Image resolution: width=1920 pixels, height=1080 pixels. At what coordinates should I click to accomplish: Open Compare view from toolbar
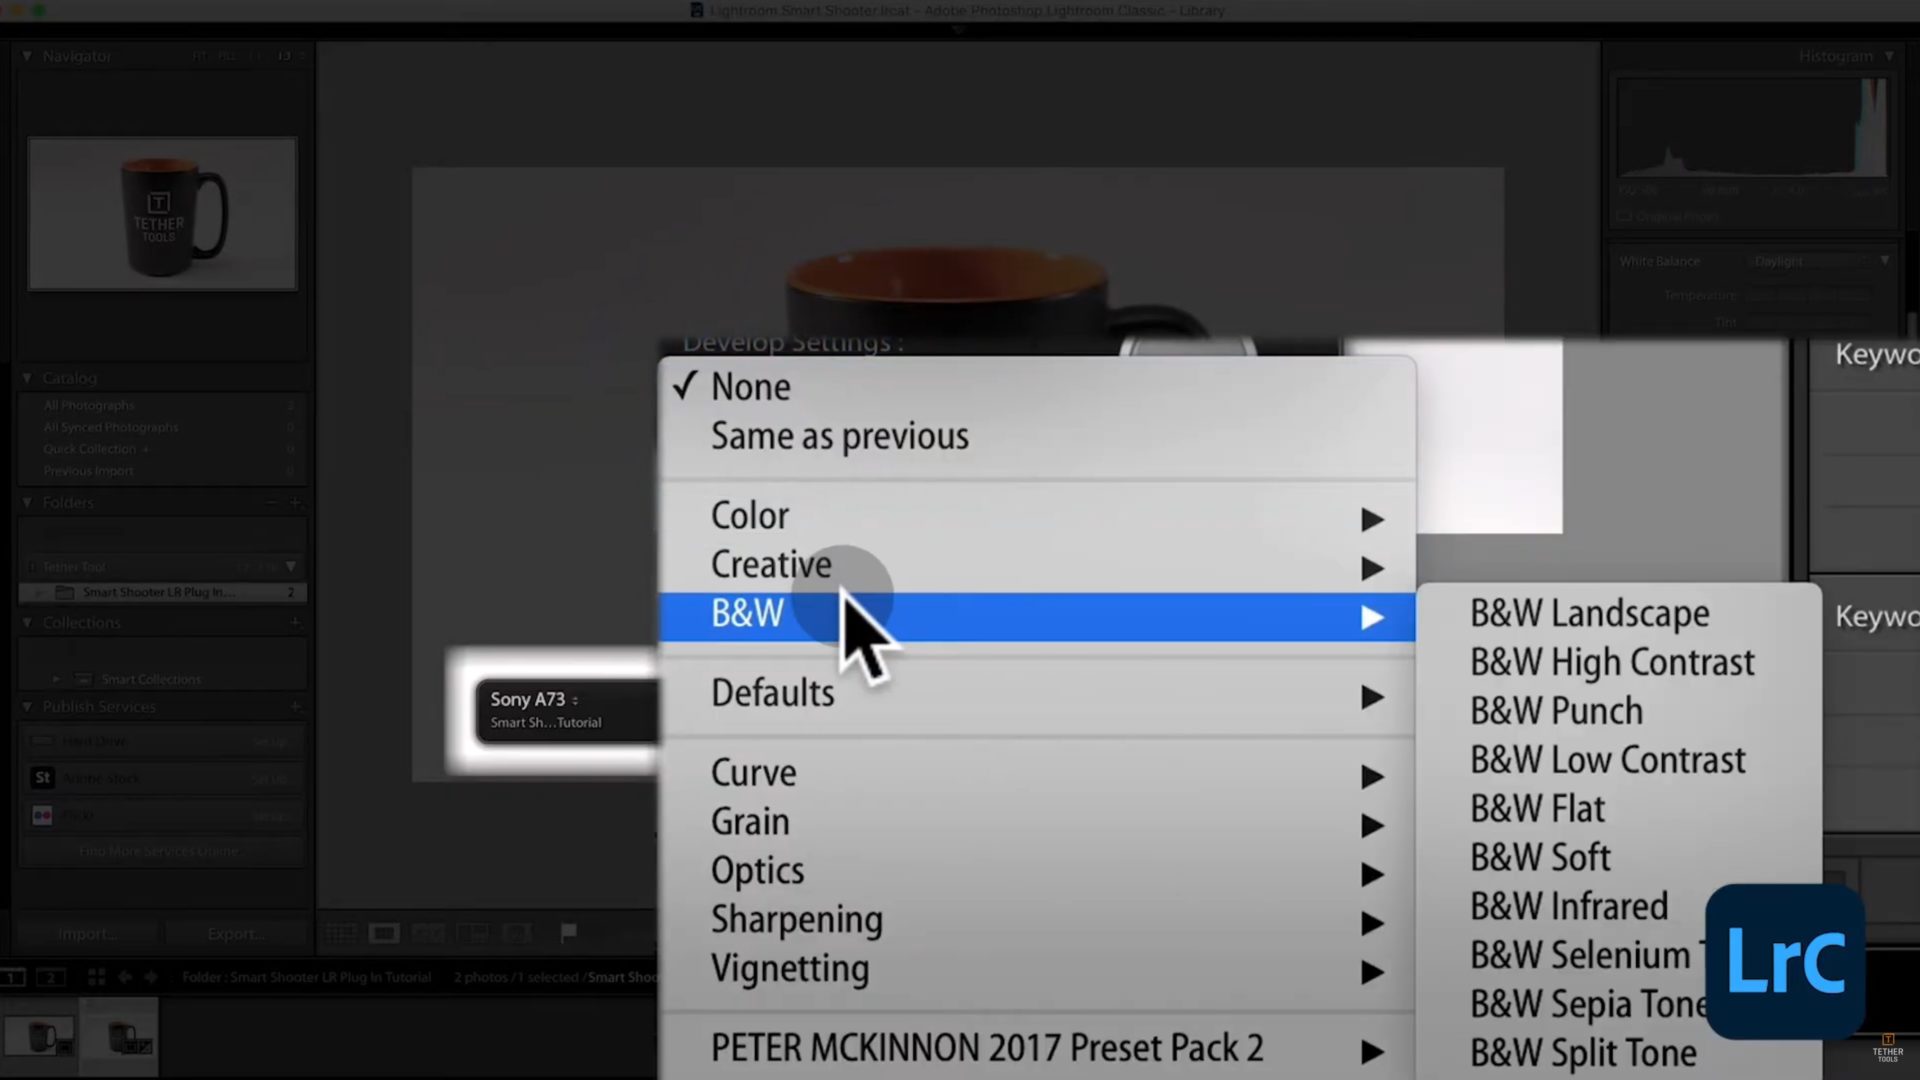pos(428,933)
